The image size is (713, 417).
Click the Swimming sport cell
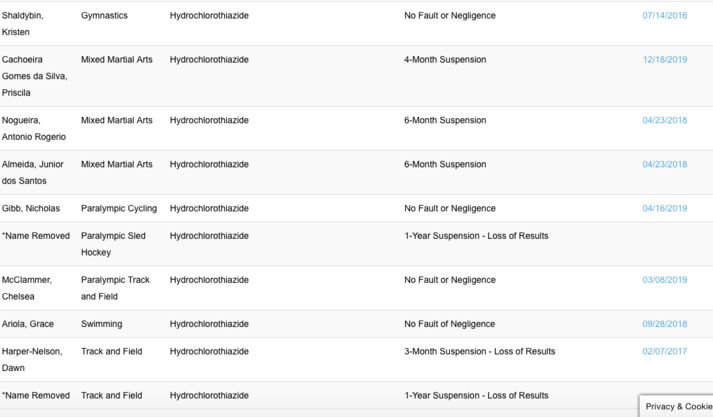101,325
